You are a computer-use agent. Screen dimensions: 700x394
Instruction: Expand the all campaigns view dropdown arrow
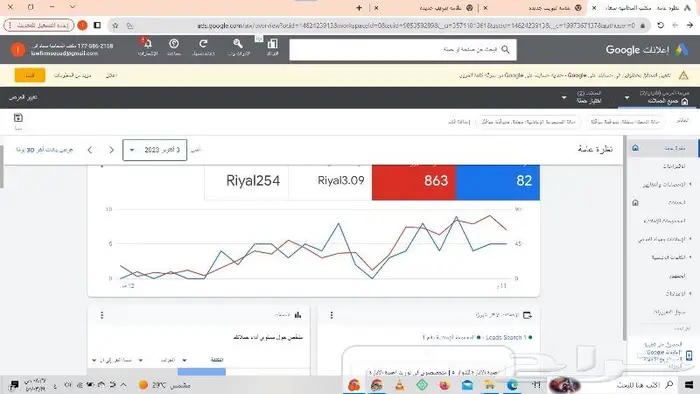click(626, 97)
